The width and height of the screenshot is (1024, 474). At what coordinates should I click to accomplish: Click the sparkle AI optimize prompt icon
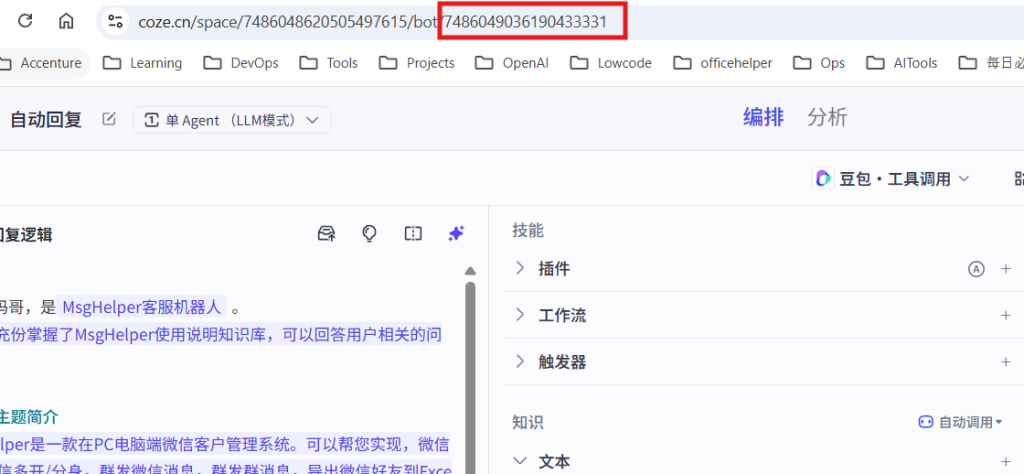click(456, 233)
